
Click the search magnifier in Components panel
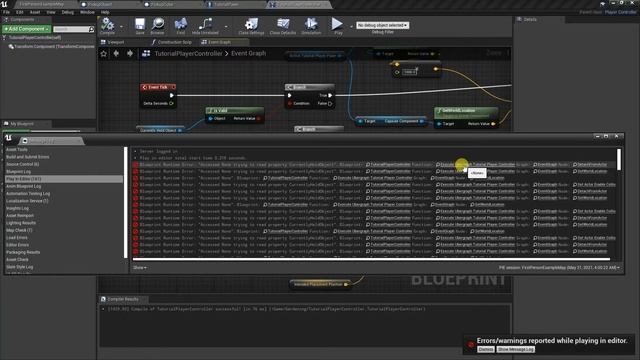click(x=91, y=29)
